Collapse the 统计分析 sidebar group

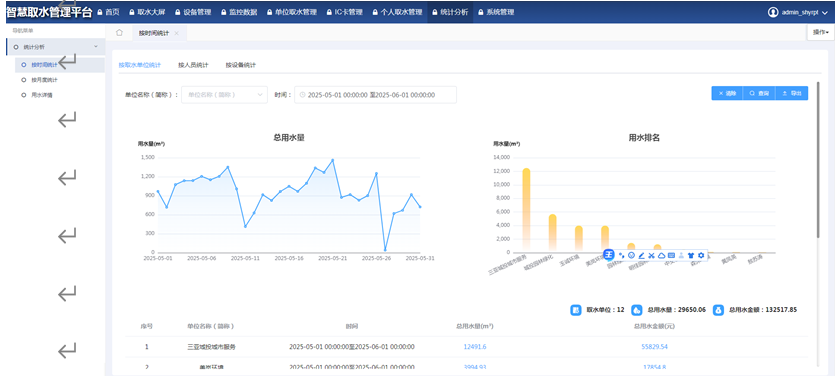[55, 47]
